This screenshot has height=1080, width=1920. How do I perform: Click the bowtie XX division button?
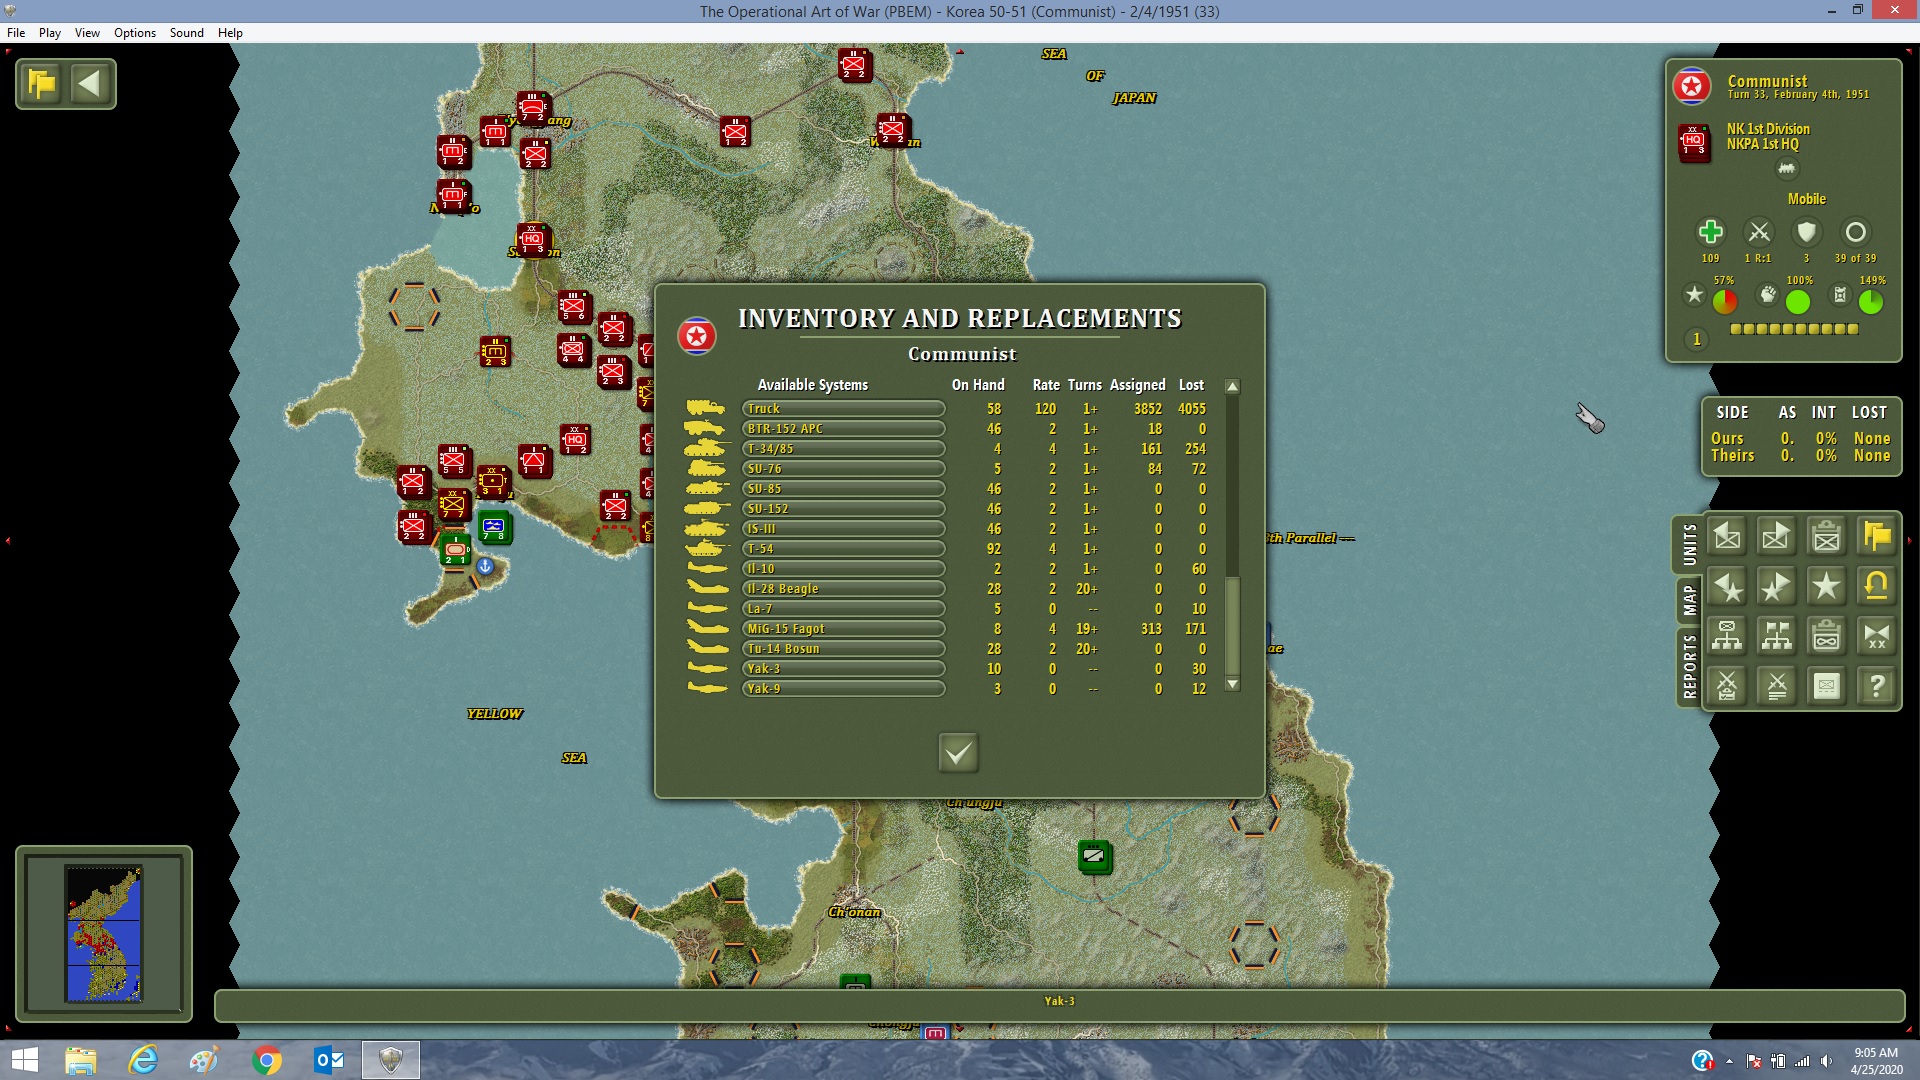point(1877,636)
